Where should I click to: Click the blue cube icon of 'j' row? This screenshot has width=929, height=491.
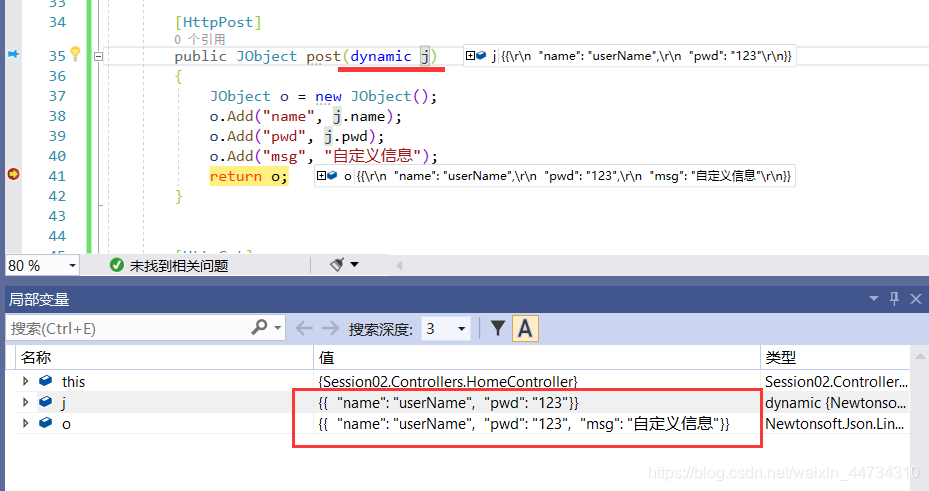[46, 402]
